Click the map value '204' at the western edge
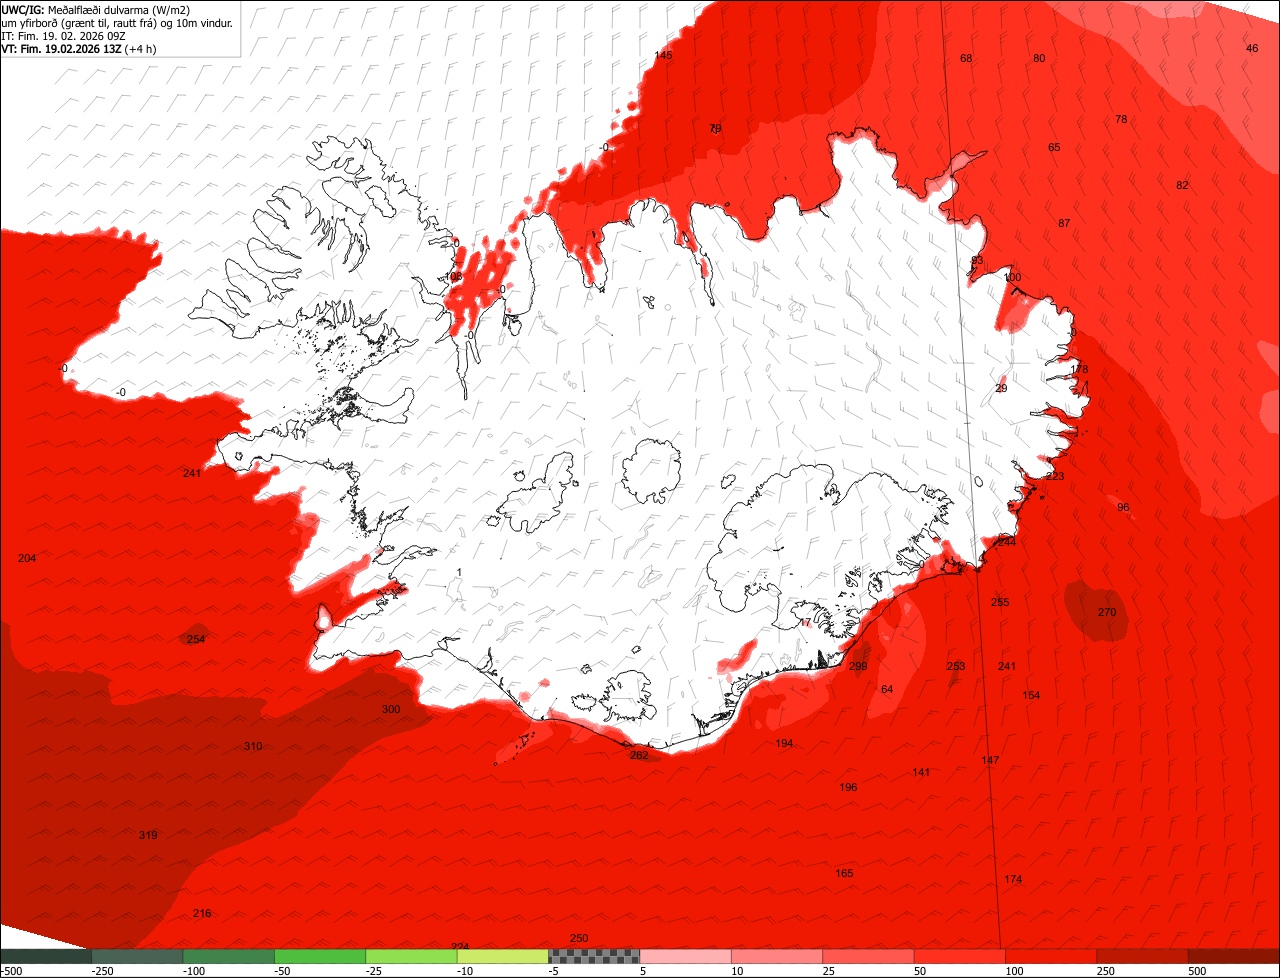The image size is (1280, 978). pos(27,558)
